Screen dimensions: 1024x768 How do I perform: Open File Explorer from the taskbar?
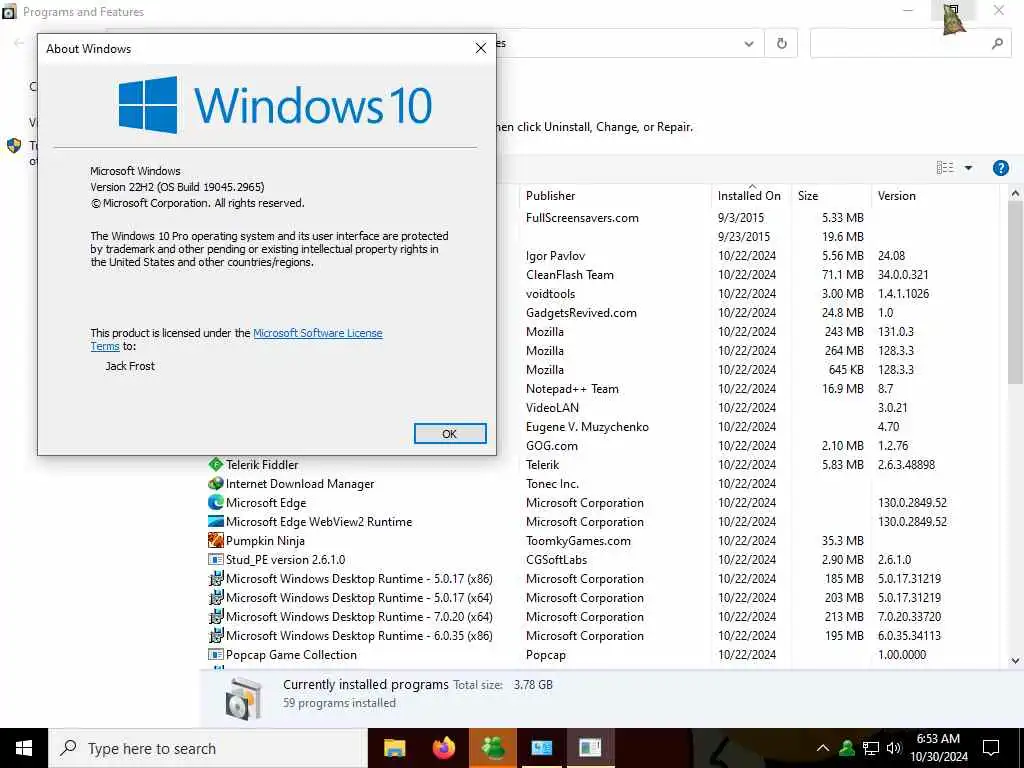[x=394, y=748]
